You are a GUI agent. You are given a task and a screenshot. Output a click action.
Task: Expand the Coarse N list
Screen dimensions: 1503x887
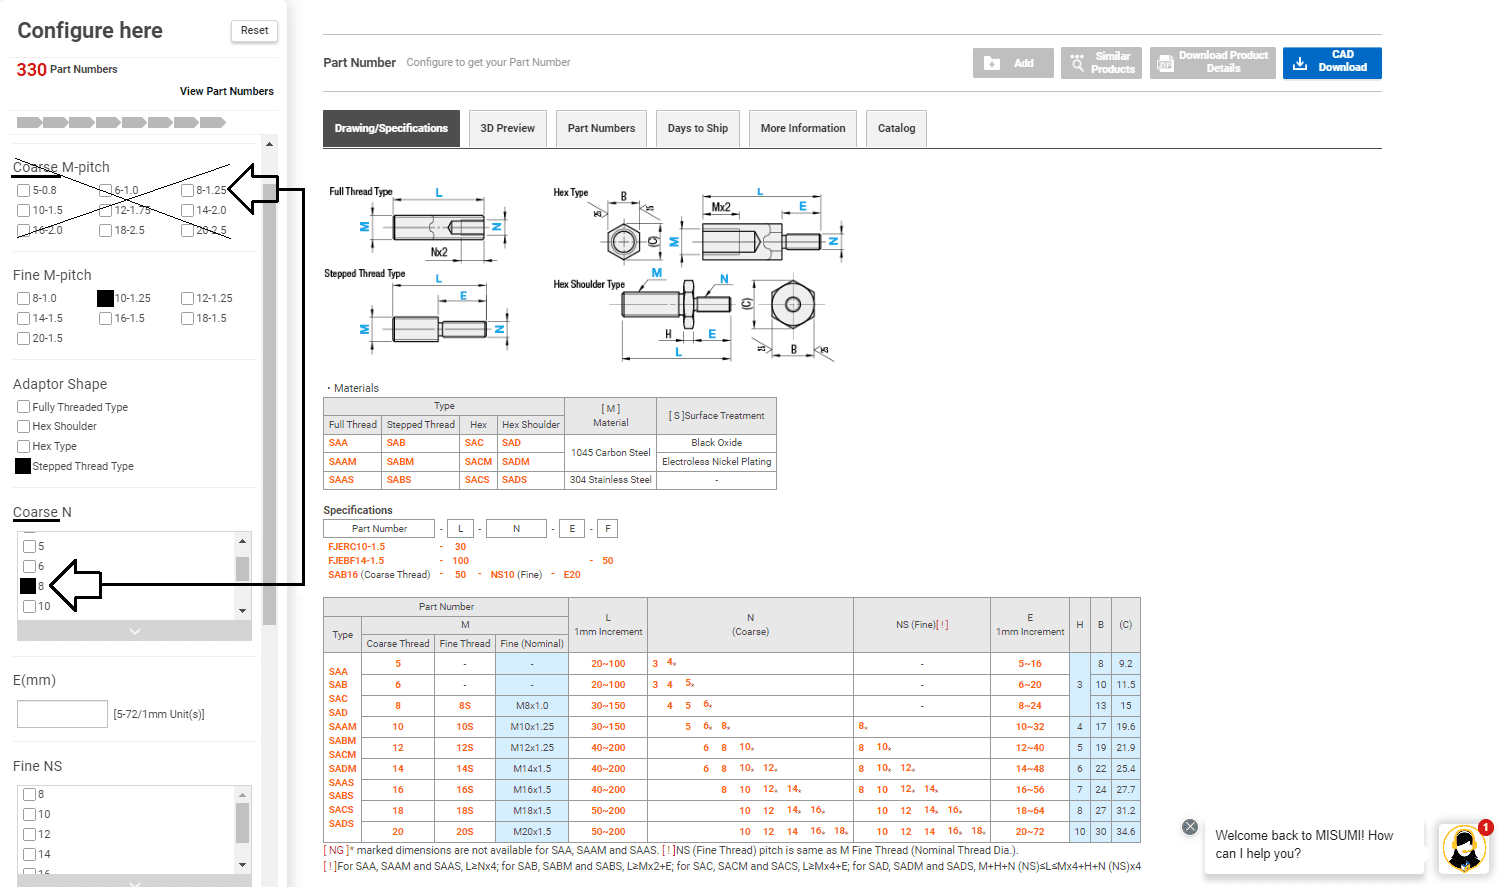pos(135,631)
